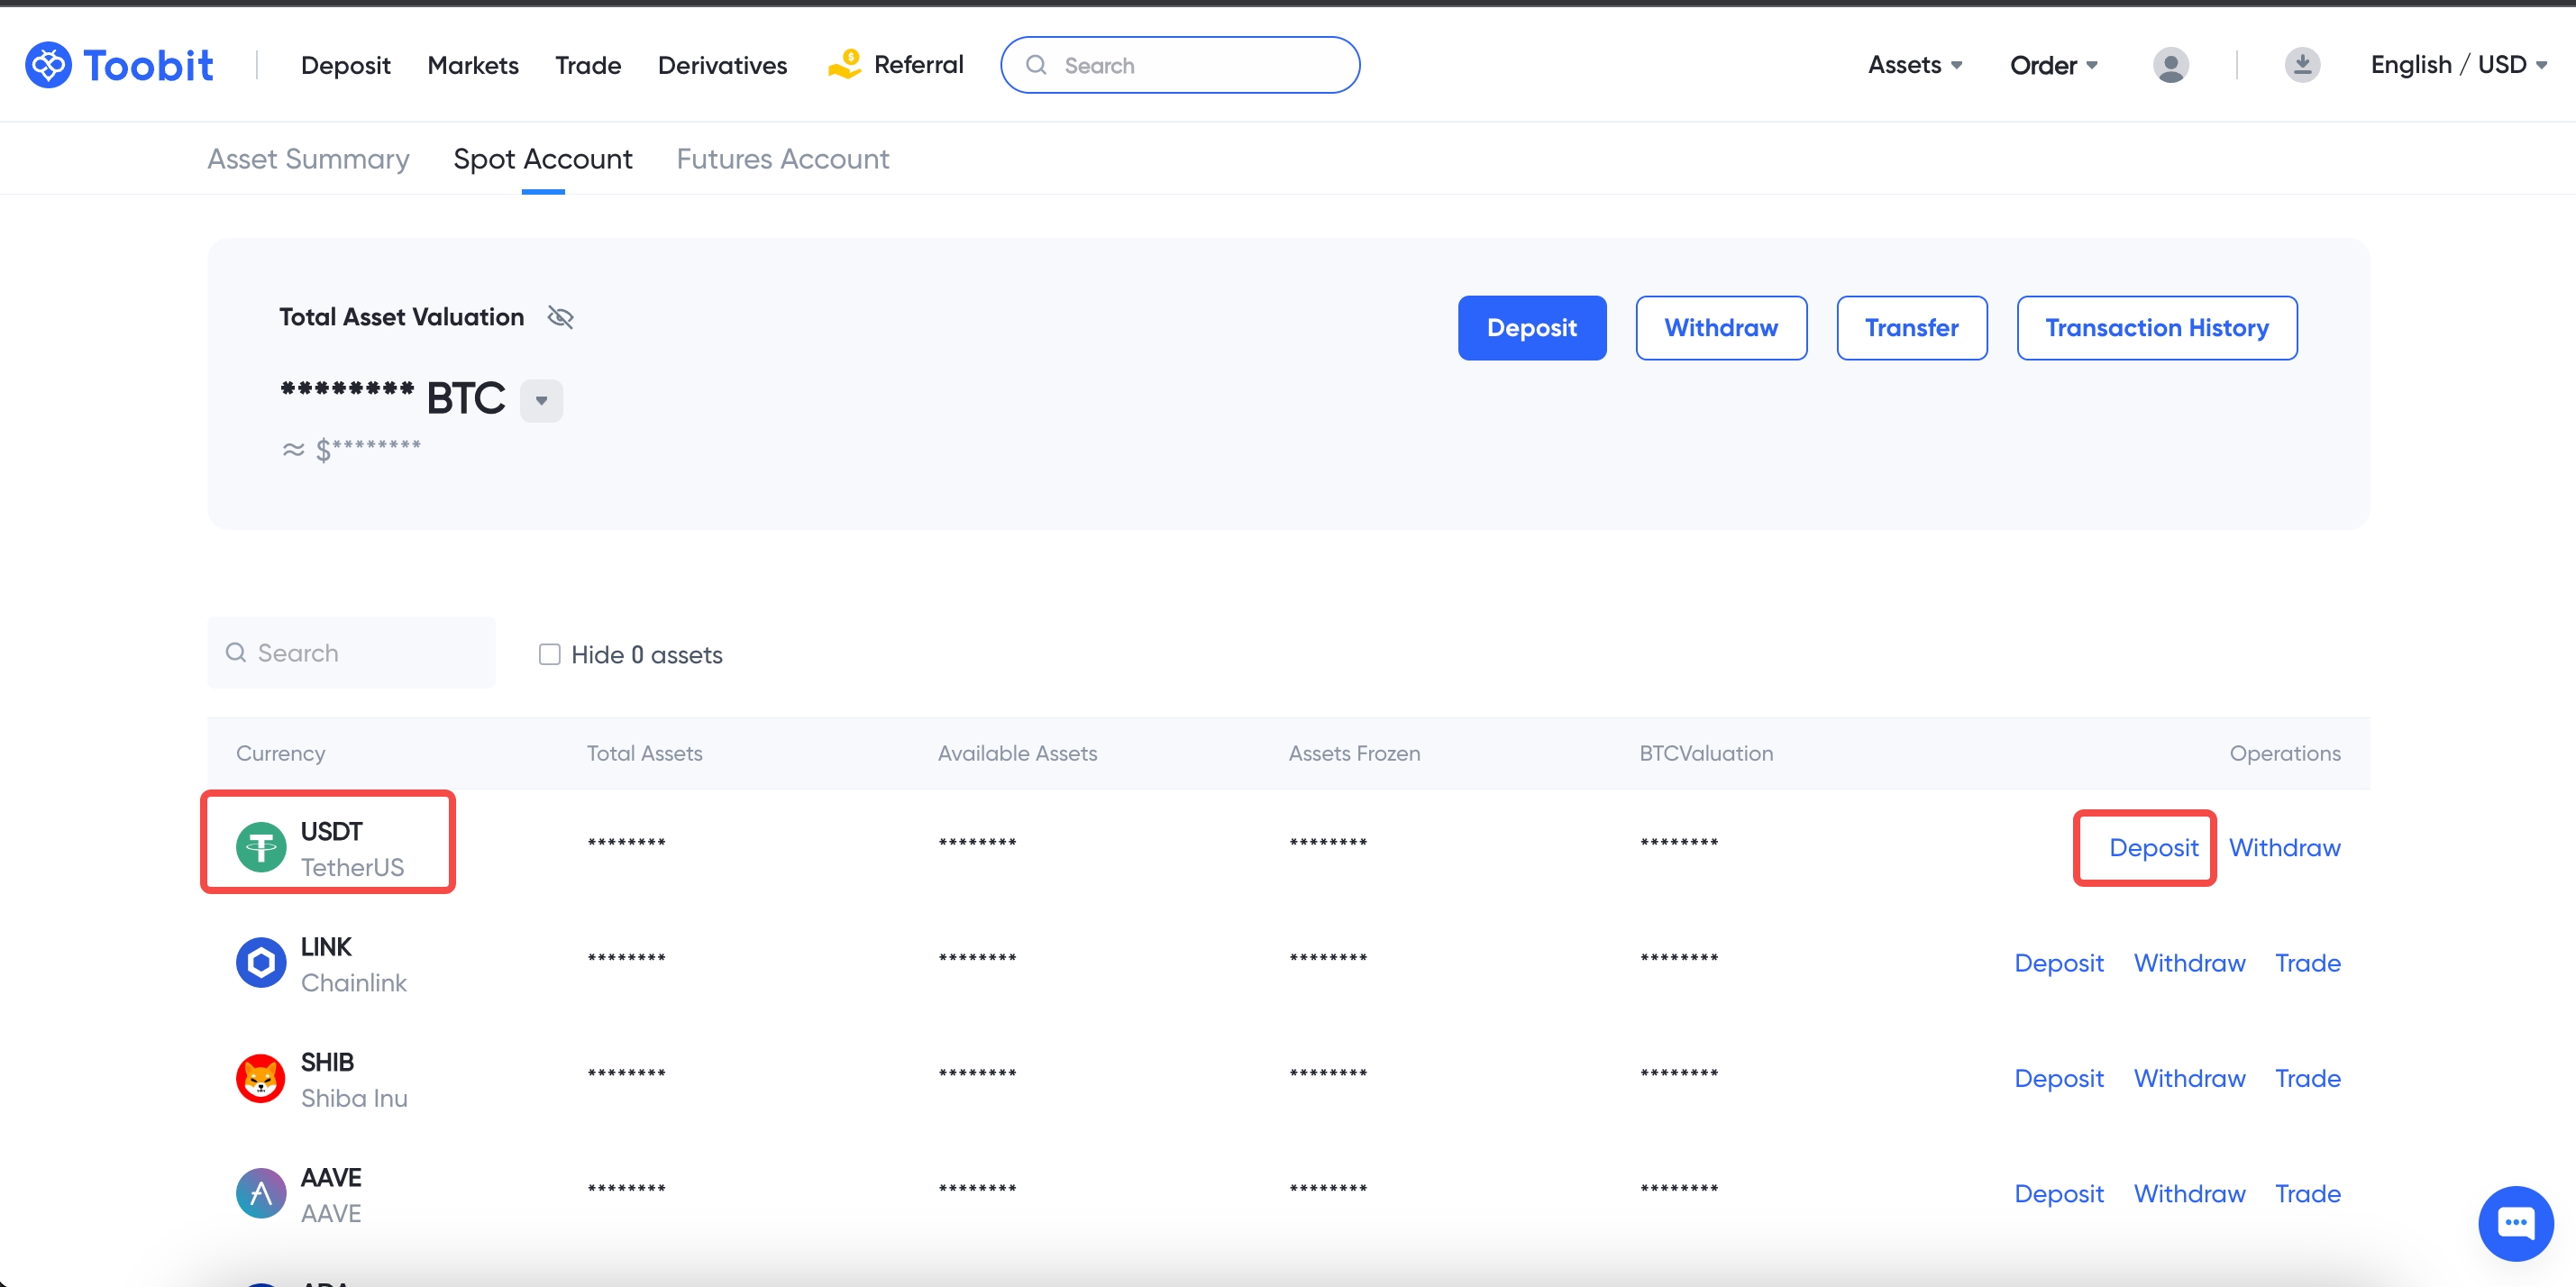Click the Transaction History button

tap(2156, 328)
